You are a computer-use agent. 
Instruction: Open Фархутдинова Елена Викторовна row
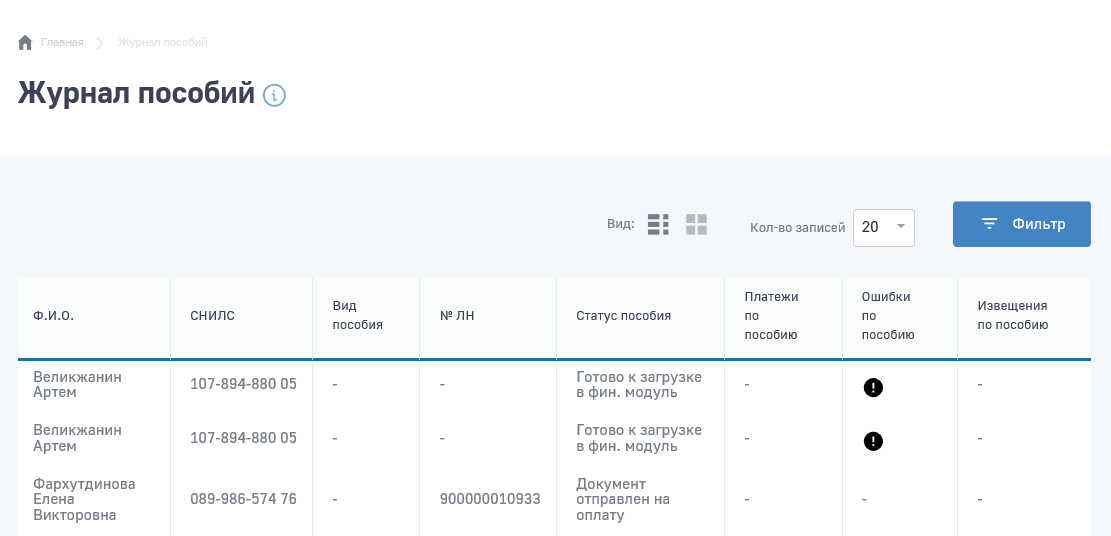point(84,499)
